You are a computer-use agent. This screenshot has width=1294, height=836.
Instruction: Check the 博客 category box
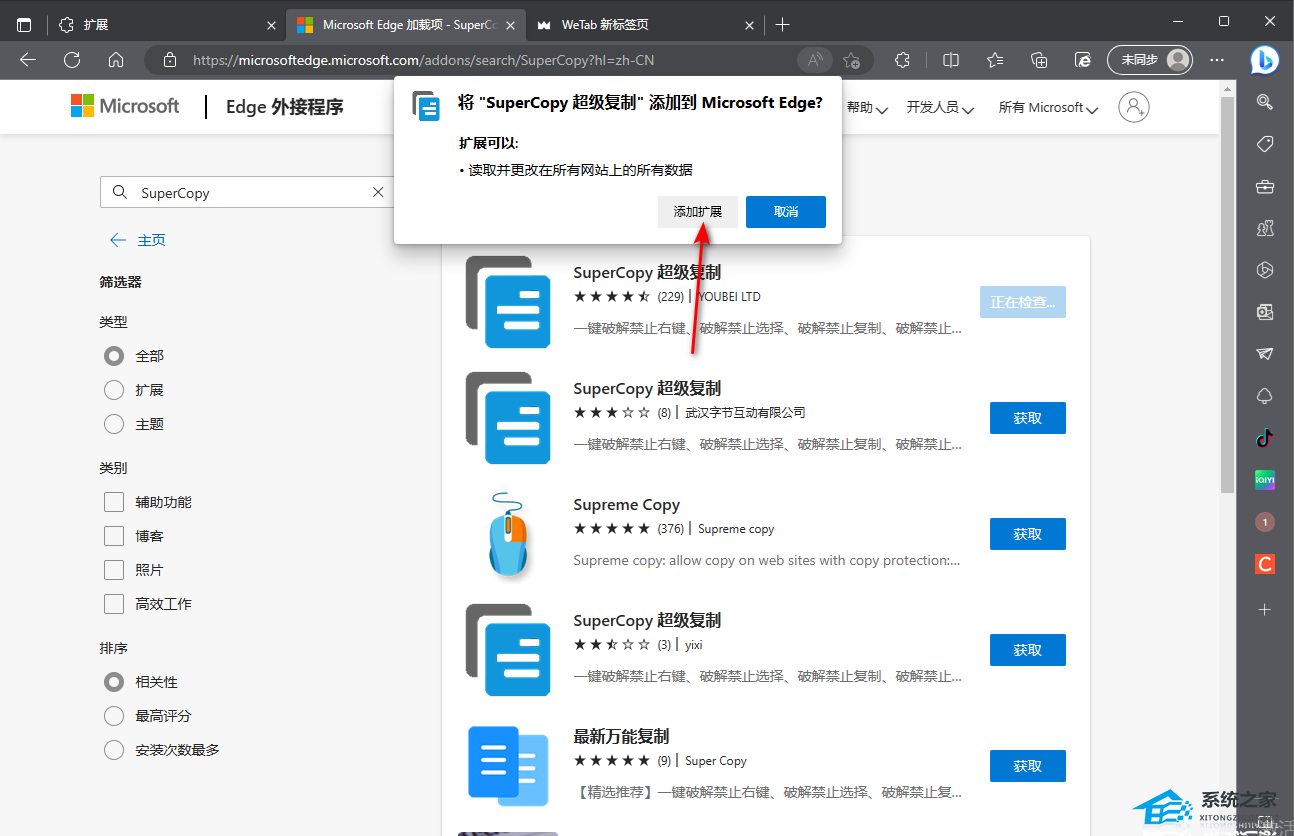[x=114, y=536]
